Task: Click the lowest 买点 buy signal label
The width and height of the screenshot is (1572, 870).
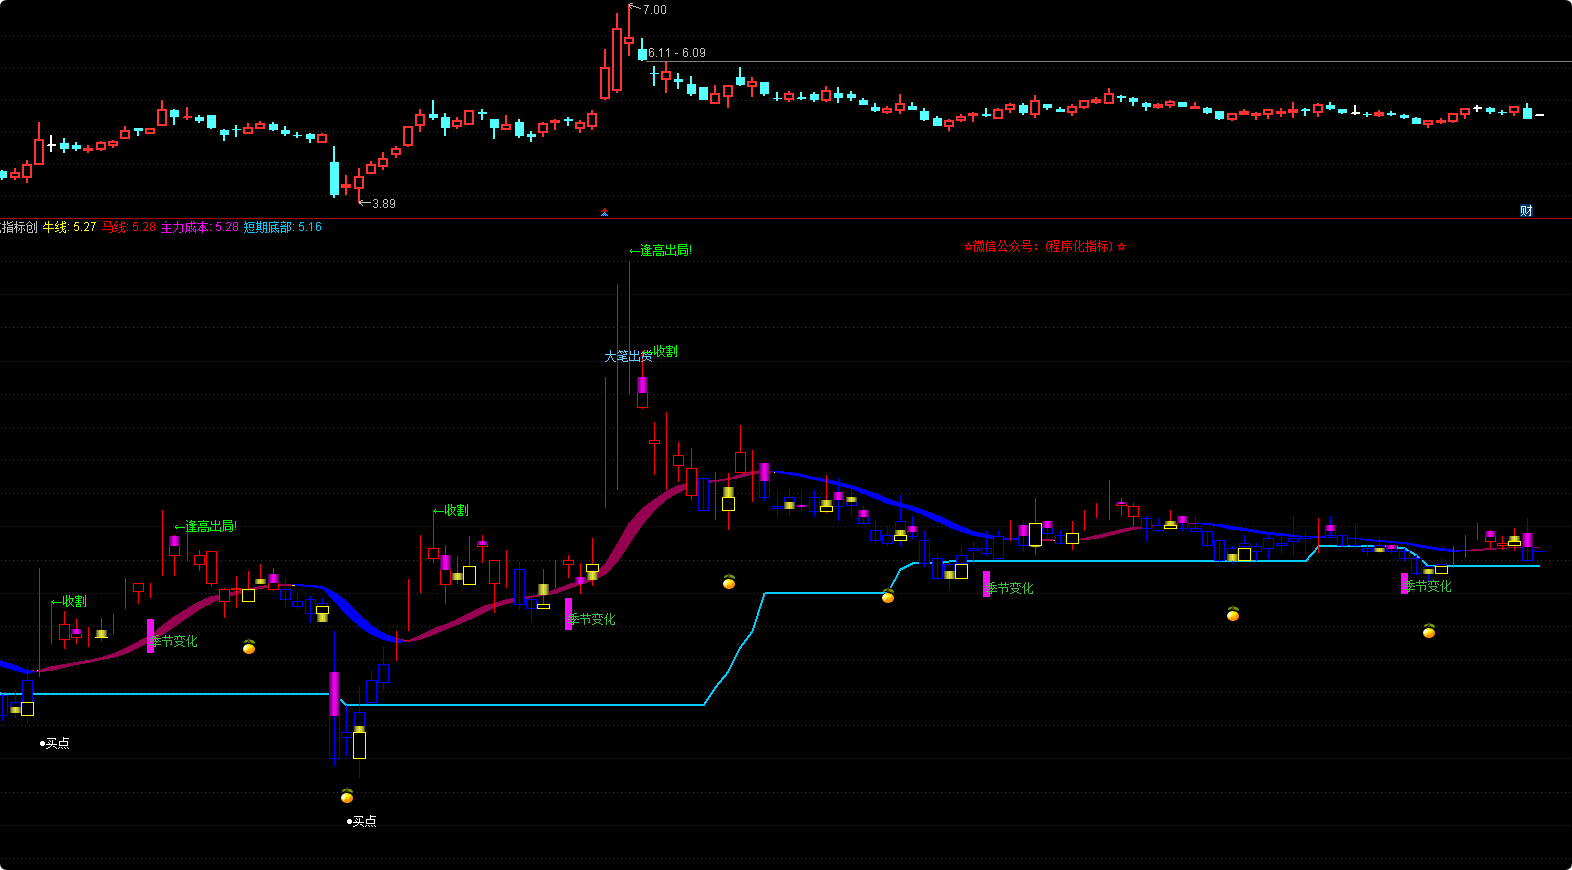Action: pyautogui.click(x=364, y=821)
